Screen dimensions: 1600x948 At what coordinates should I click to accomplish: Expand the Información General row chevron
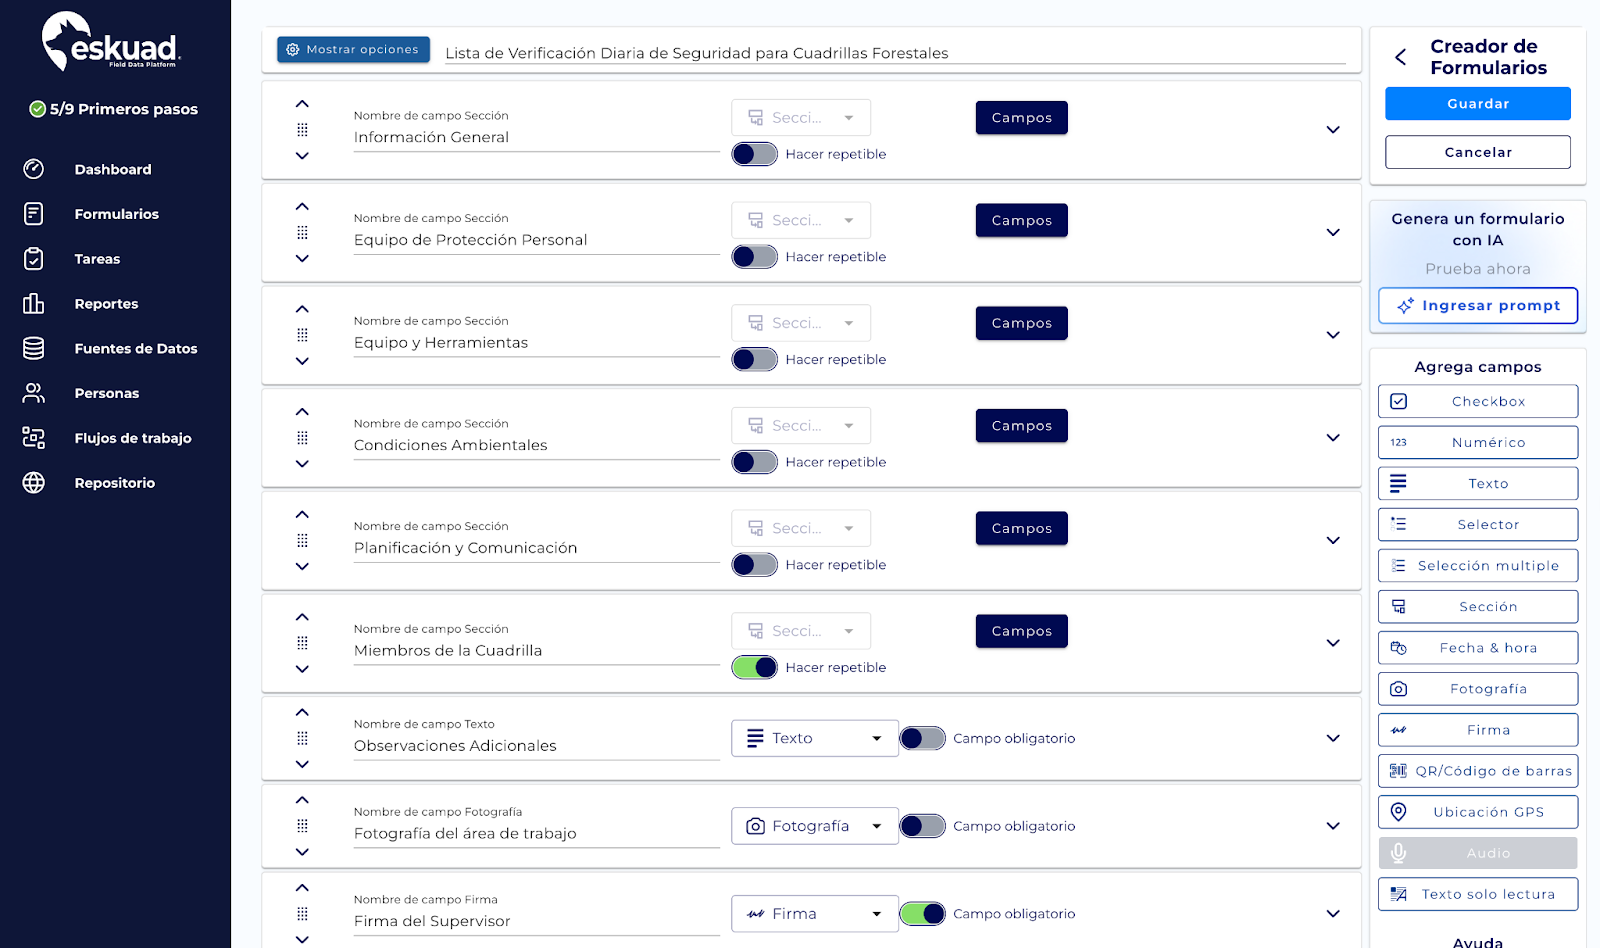(1333, 130)
